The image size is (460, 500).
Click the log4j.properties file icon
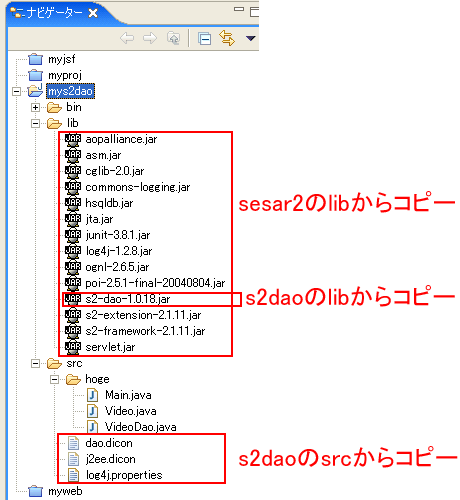[73, 475]
